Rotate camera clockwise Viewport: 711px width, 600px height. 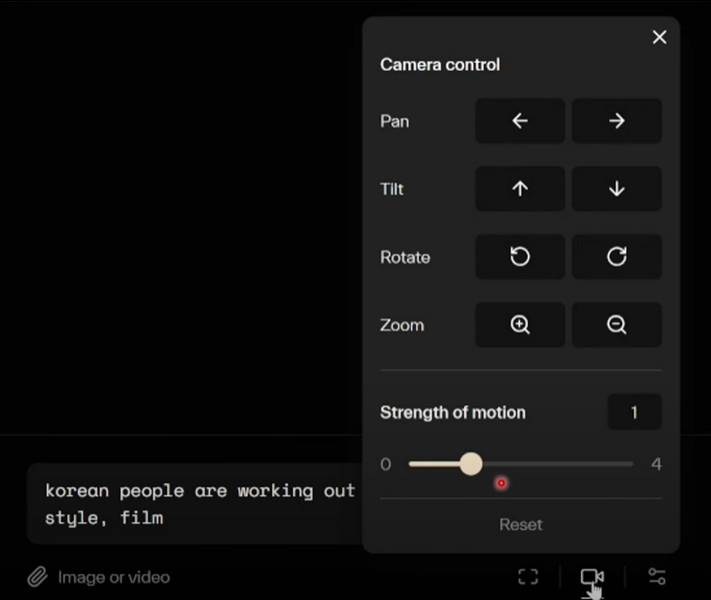(617, 257)
